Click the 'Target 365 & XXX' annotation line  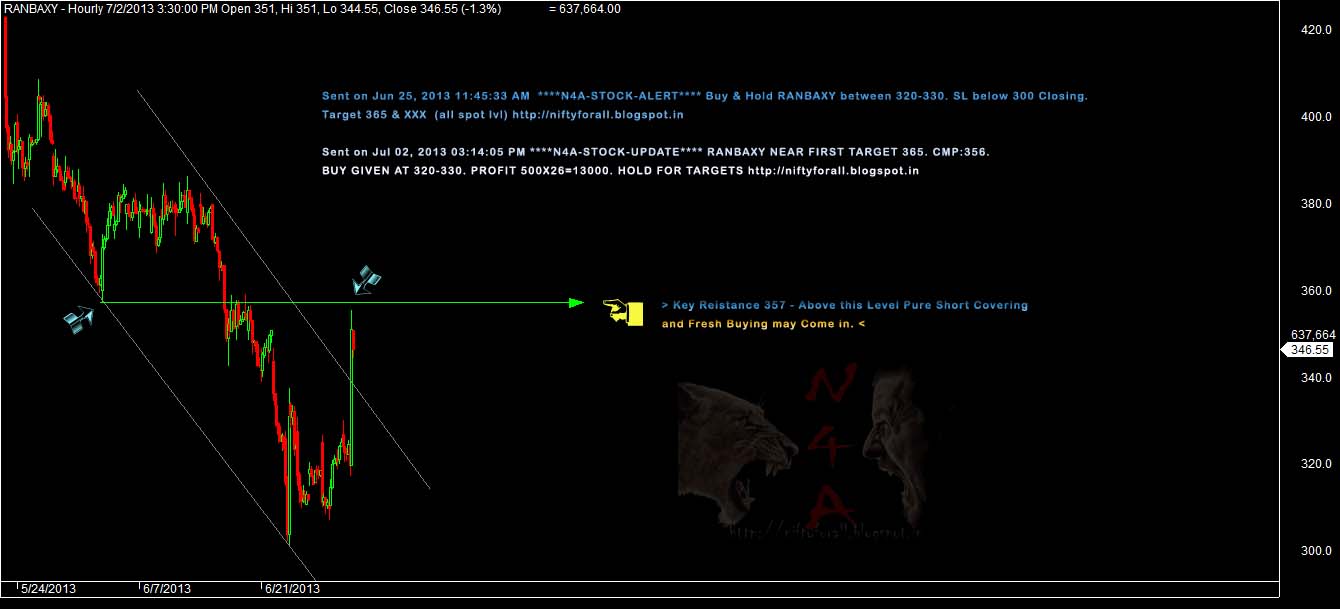pyautogui.click(x=502, y=115)
